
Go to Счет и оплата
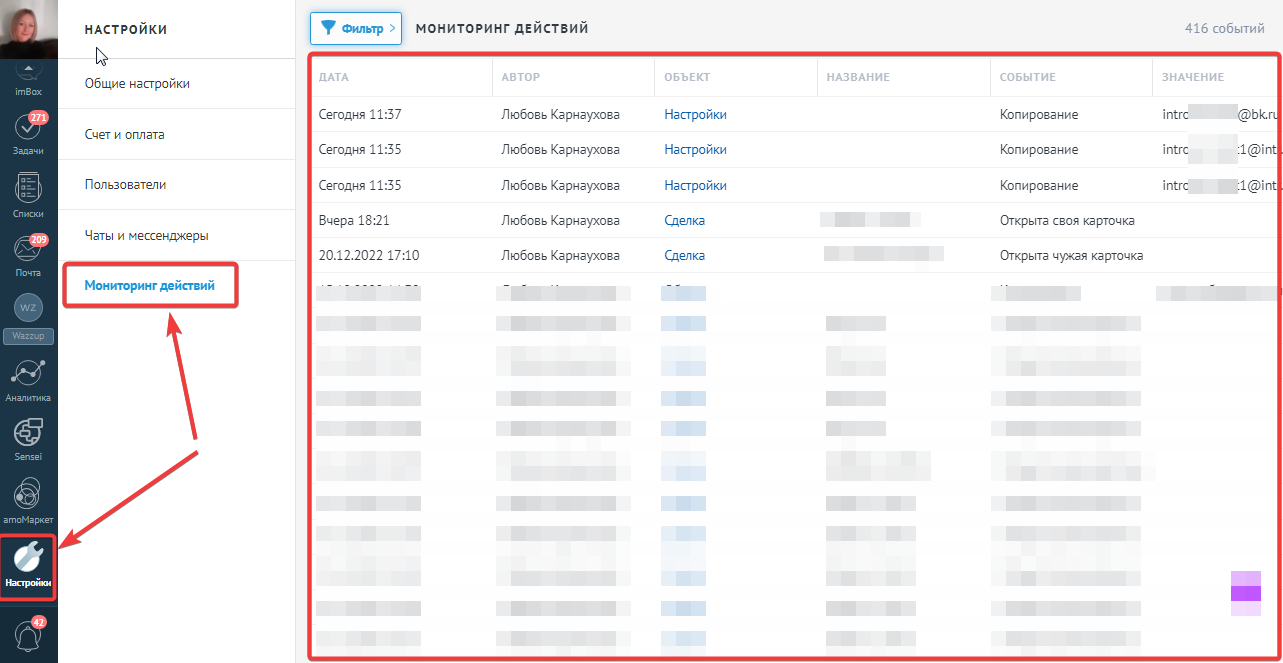tap(125, 134)
